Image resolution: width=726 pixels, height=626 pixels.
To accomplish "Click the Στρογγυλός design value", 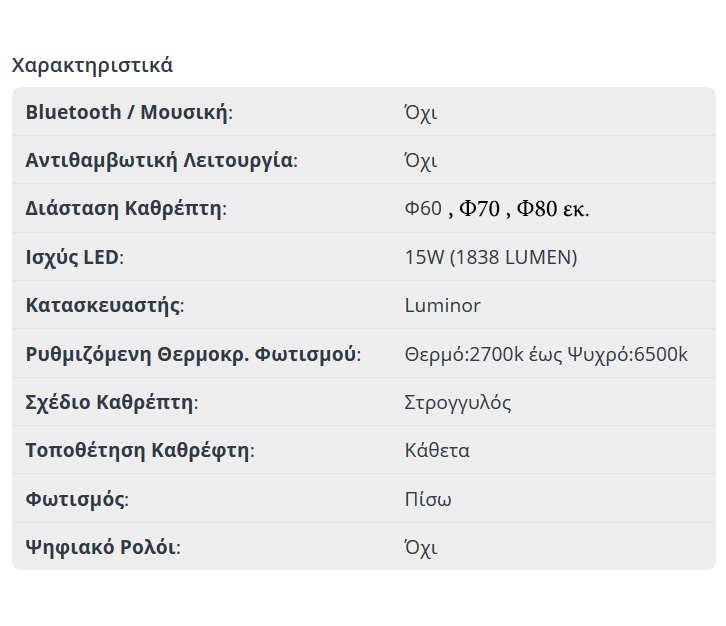I will click(x=458, y=403).
